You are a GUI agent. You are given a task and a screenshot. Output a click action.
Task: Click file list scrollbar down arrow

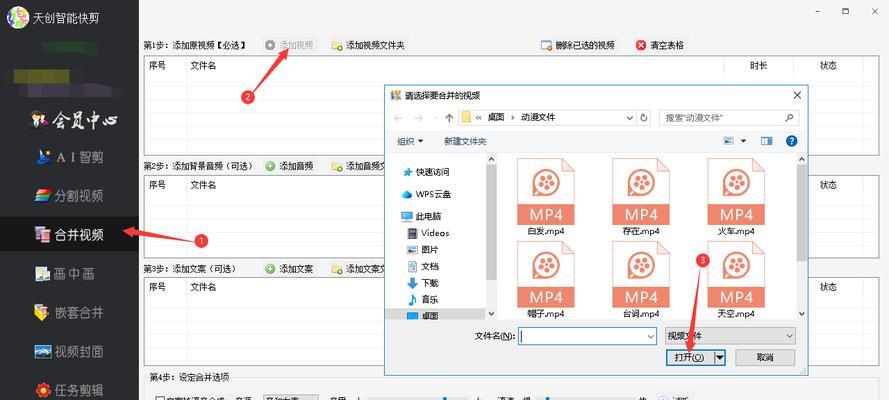pyautogui.click(x=802, y=313)
